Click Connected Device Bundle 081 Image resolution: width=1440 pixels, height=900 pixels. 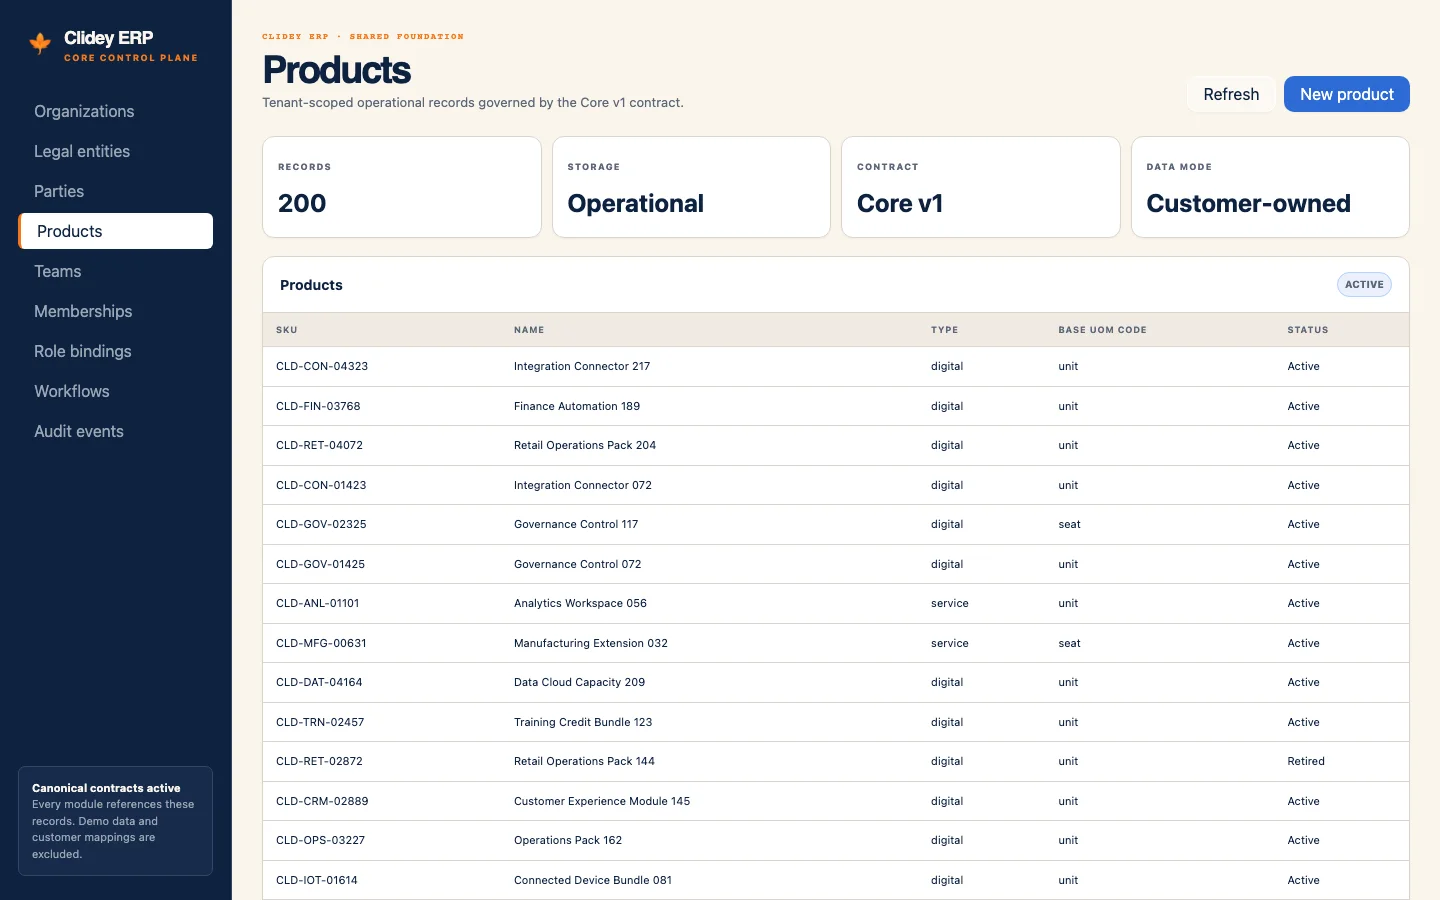593,880
